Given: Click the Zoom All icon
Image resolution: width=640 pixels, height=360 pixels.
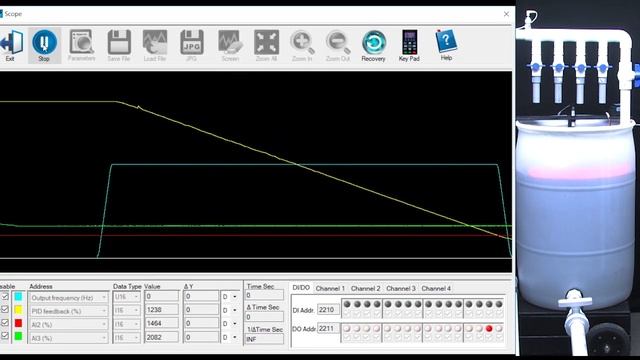Looking at the screenshot, I should point(266,46).
